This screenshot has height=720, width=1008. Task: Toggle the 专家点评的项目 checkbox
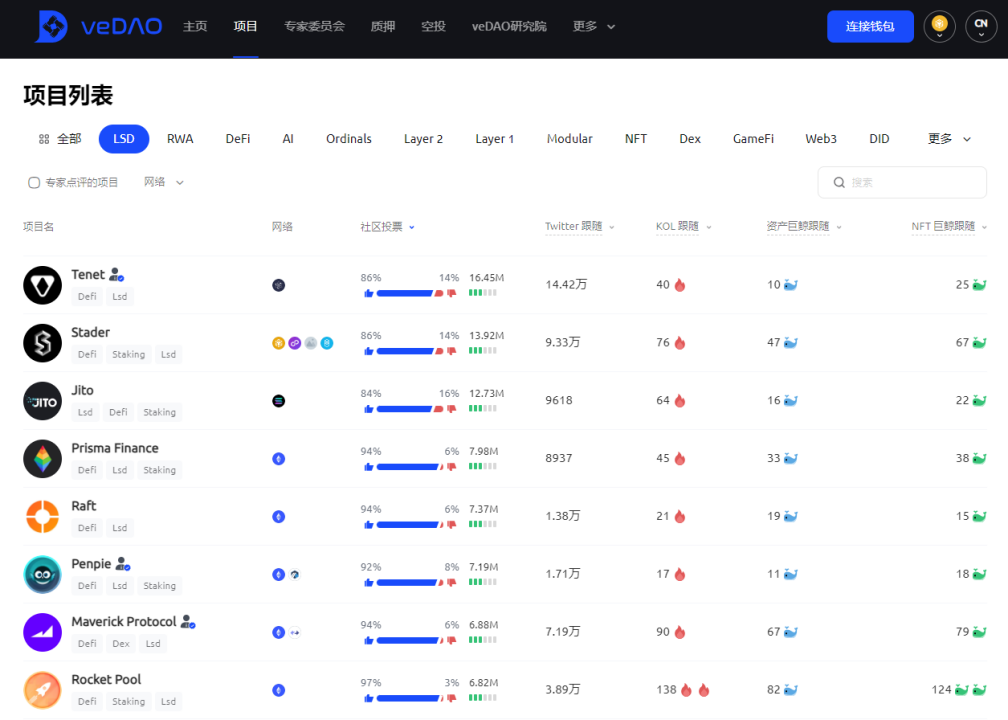(34, 183)
